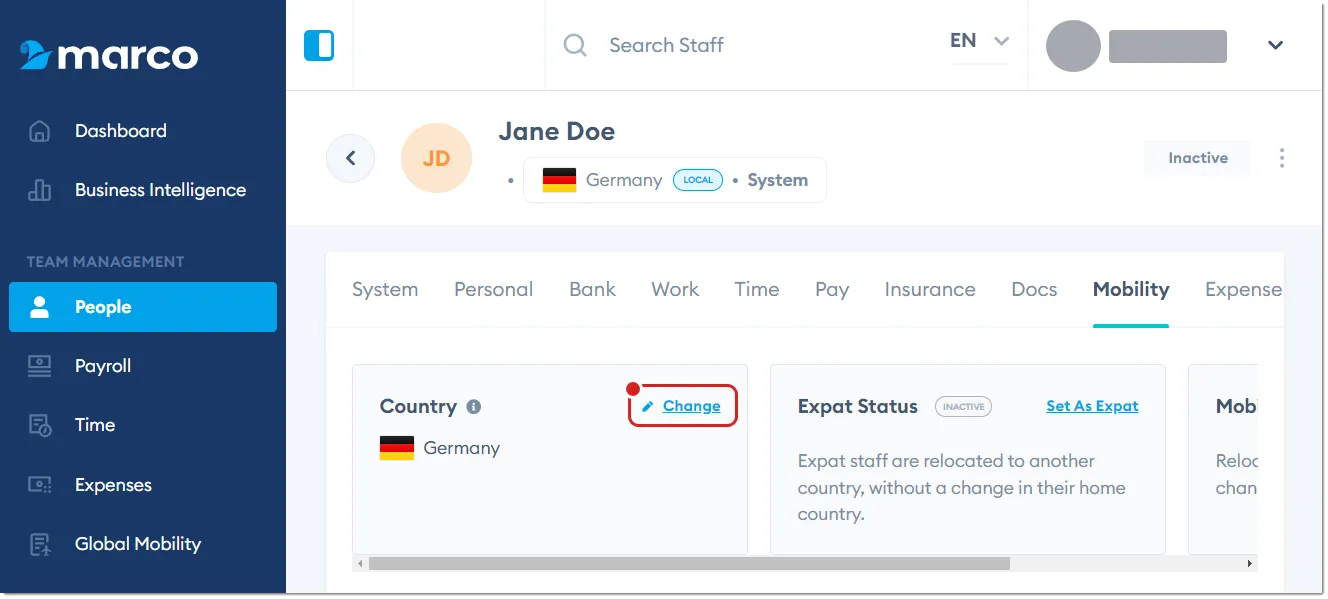Click the Expat Status heading
1328x599 pixels.
(858, 407)
